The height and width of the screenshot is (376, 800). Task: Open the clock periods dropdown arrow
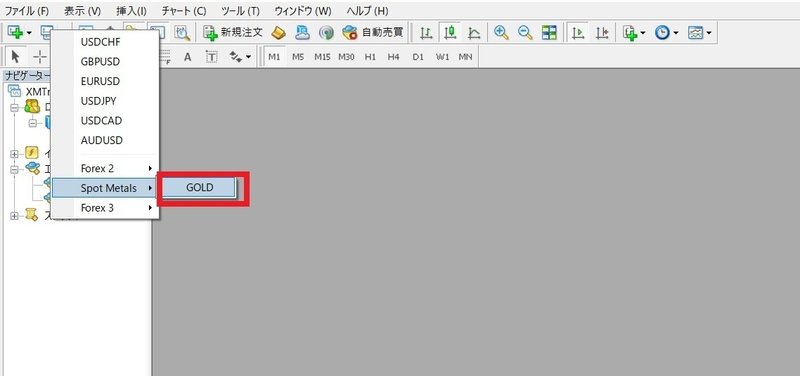coord(676,33)
